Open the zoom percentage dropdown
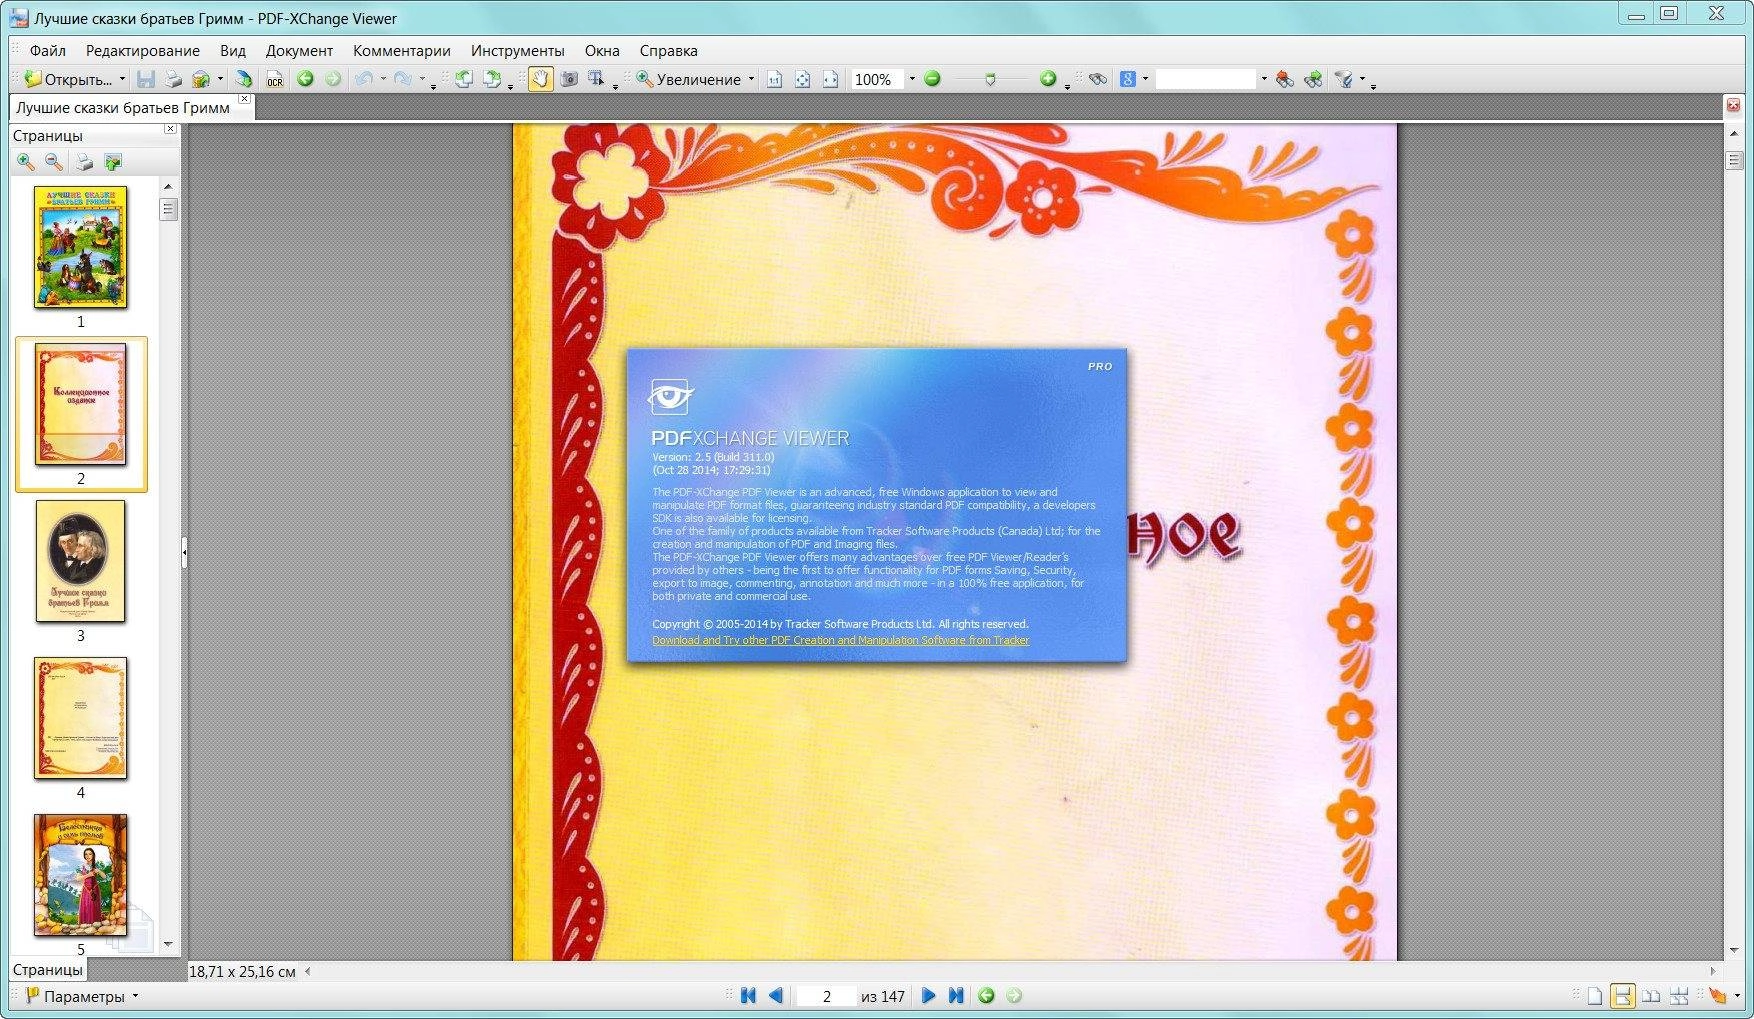 coord(912,79)
